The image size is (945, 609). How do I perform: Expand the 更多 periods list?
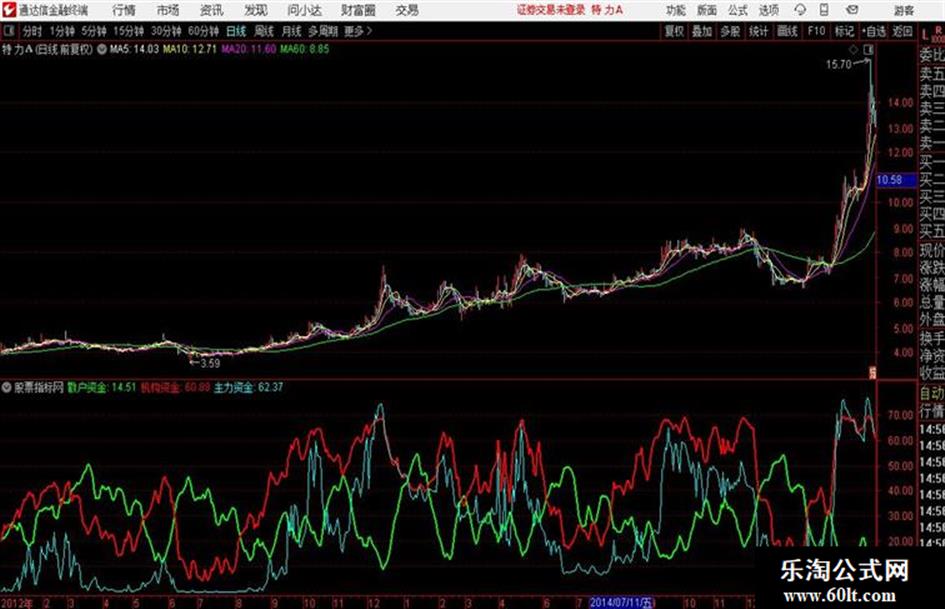[x=358, y=31]
